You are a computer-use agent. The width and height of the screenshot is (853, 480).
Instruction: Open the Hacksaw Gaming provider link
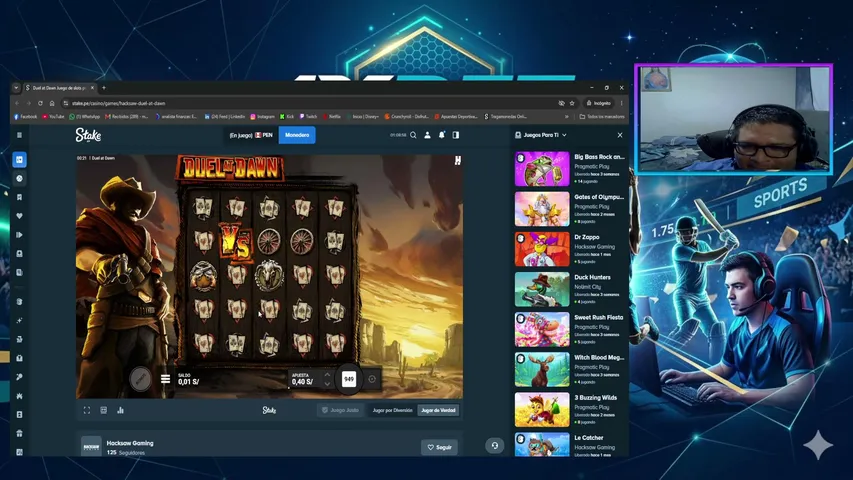(x=130, y=443)
